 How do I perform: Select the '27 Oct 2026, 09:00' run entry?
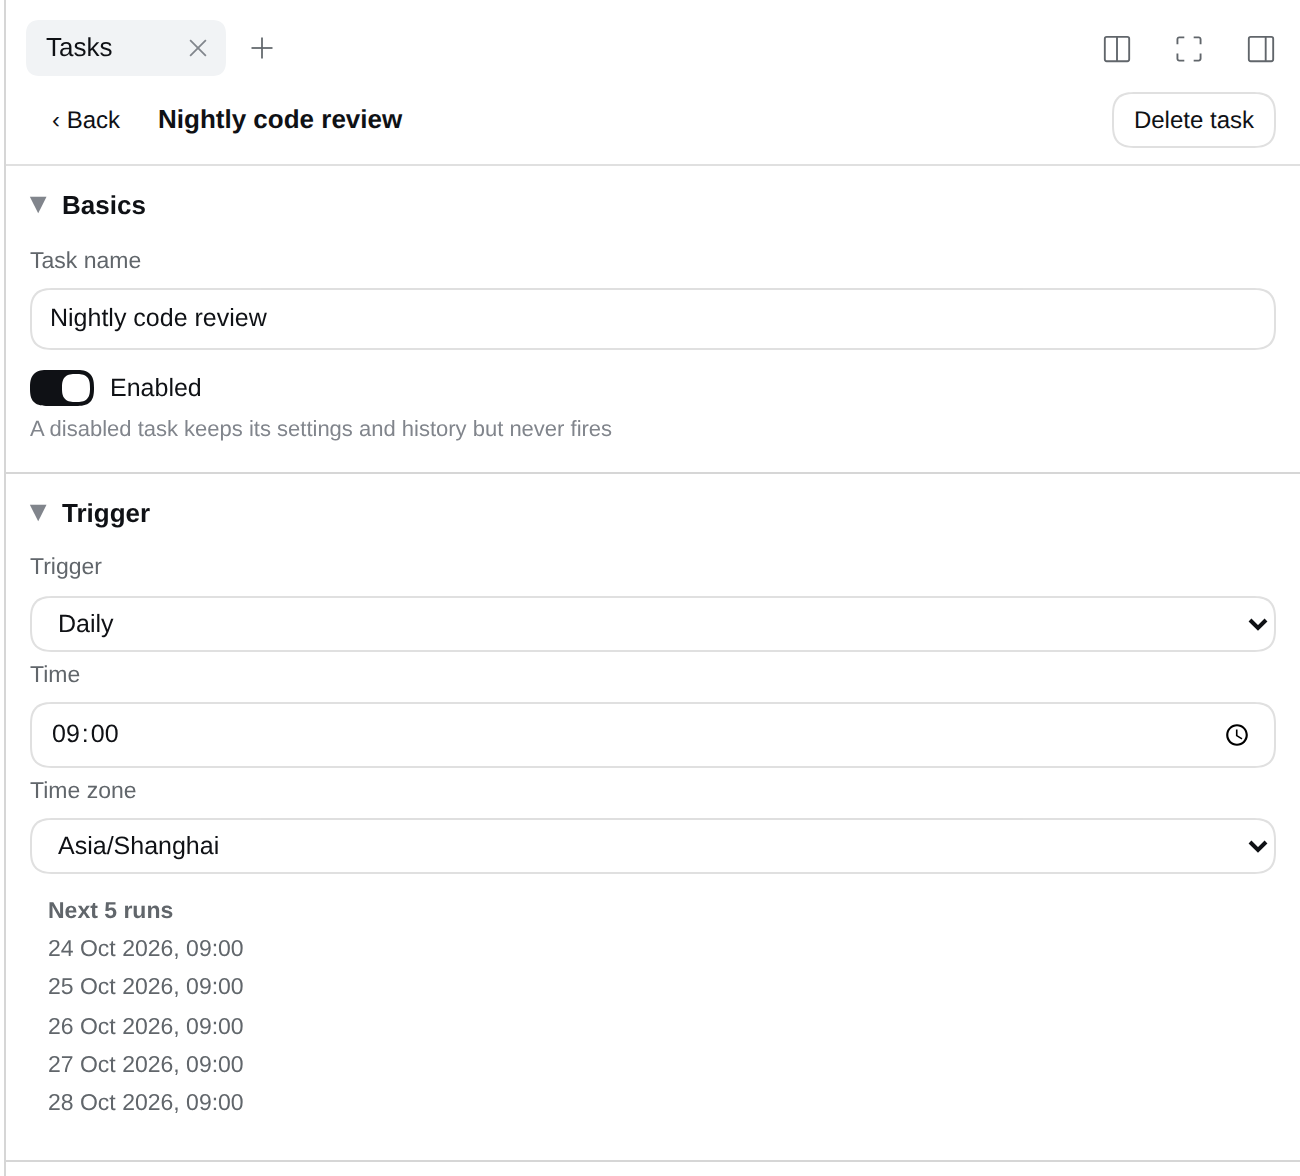point(146,1064)
